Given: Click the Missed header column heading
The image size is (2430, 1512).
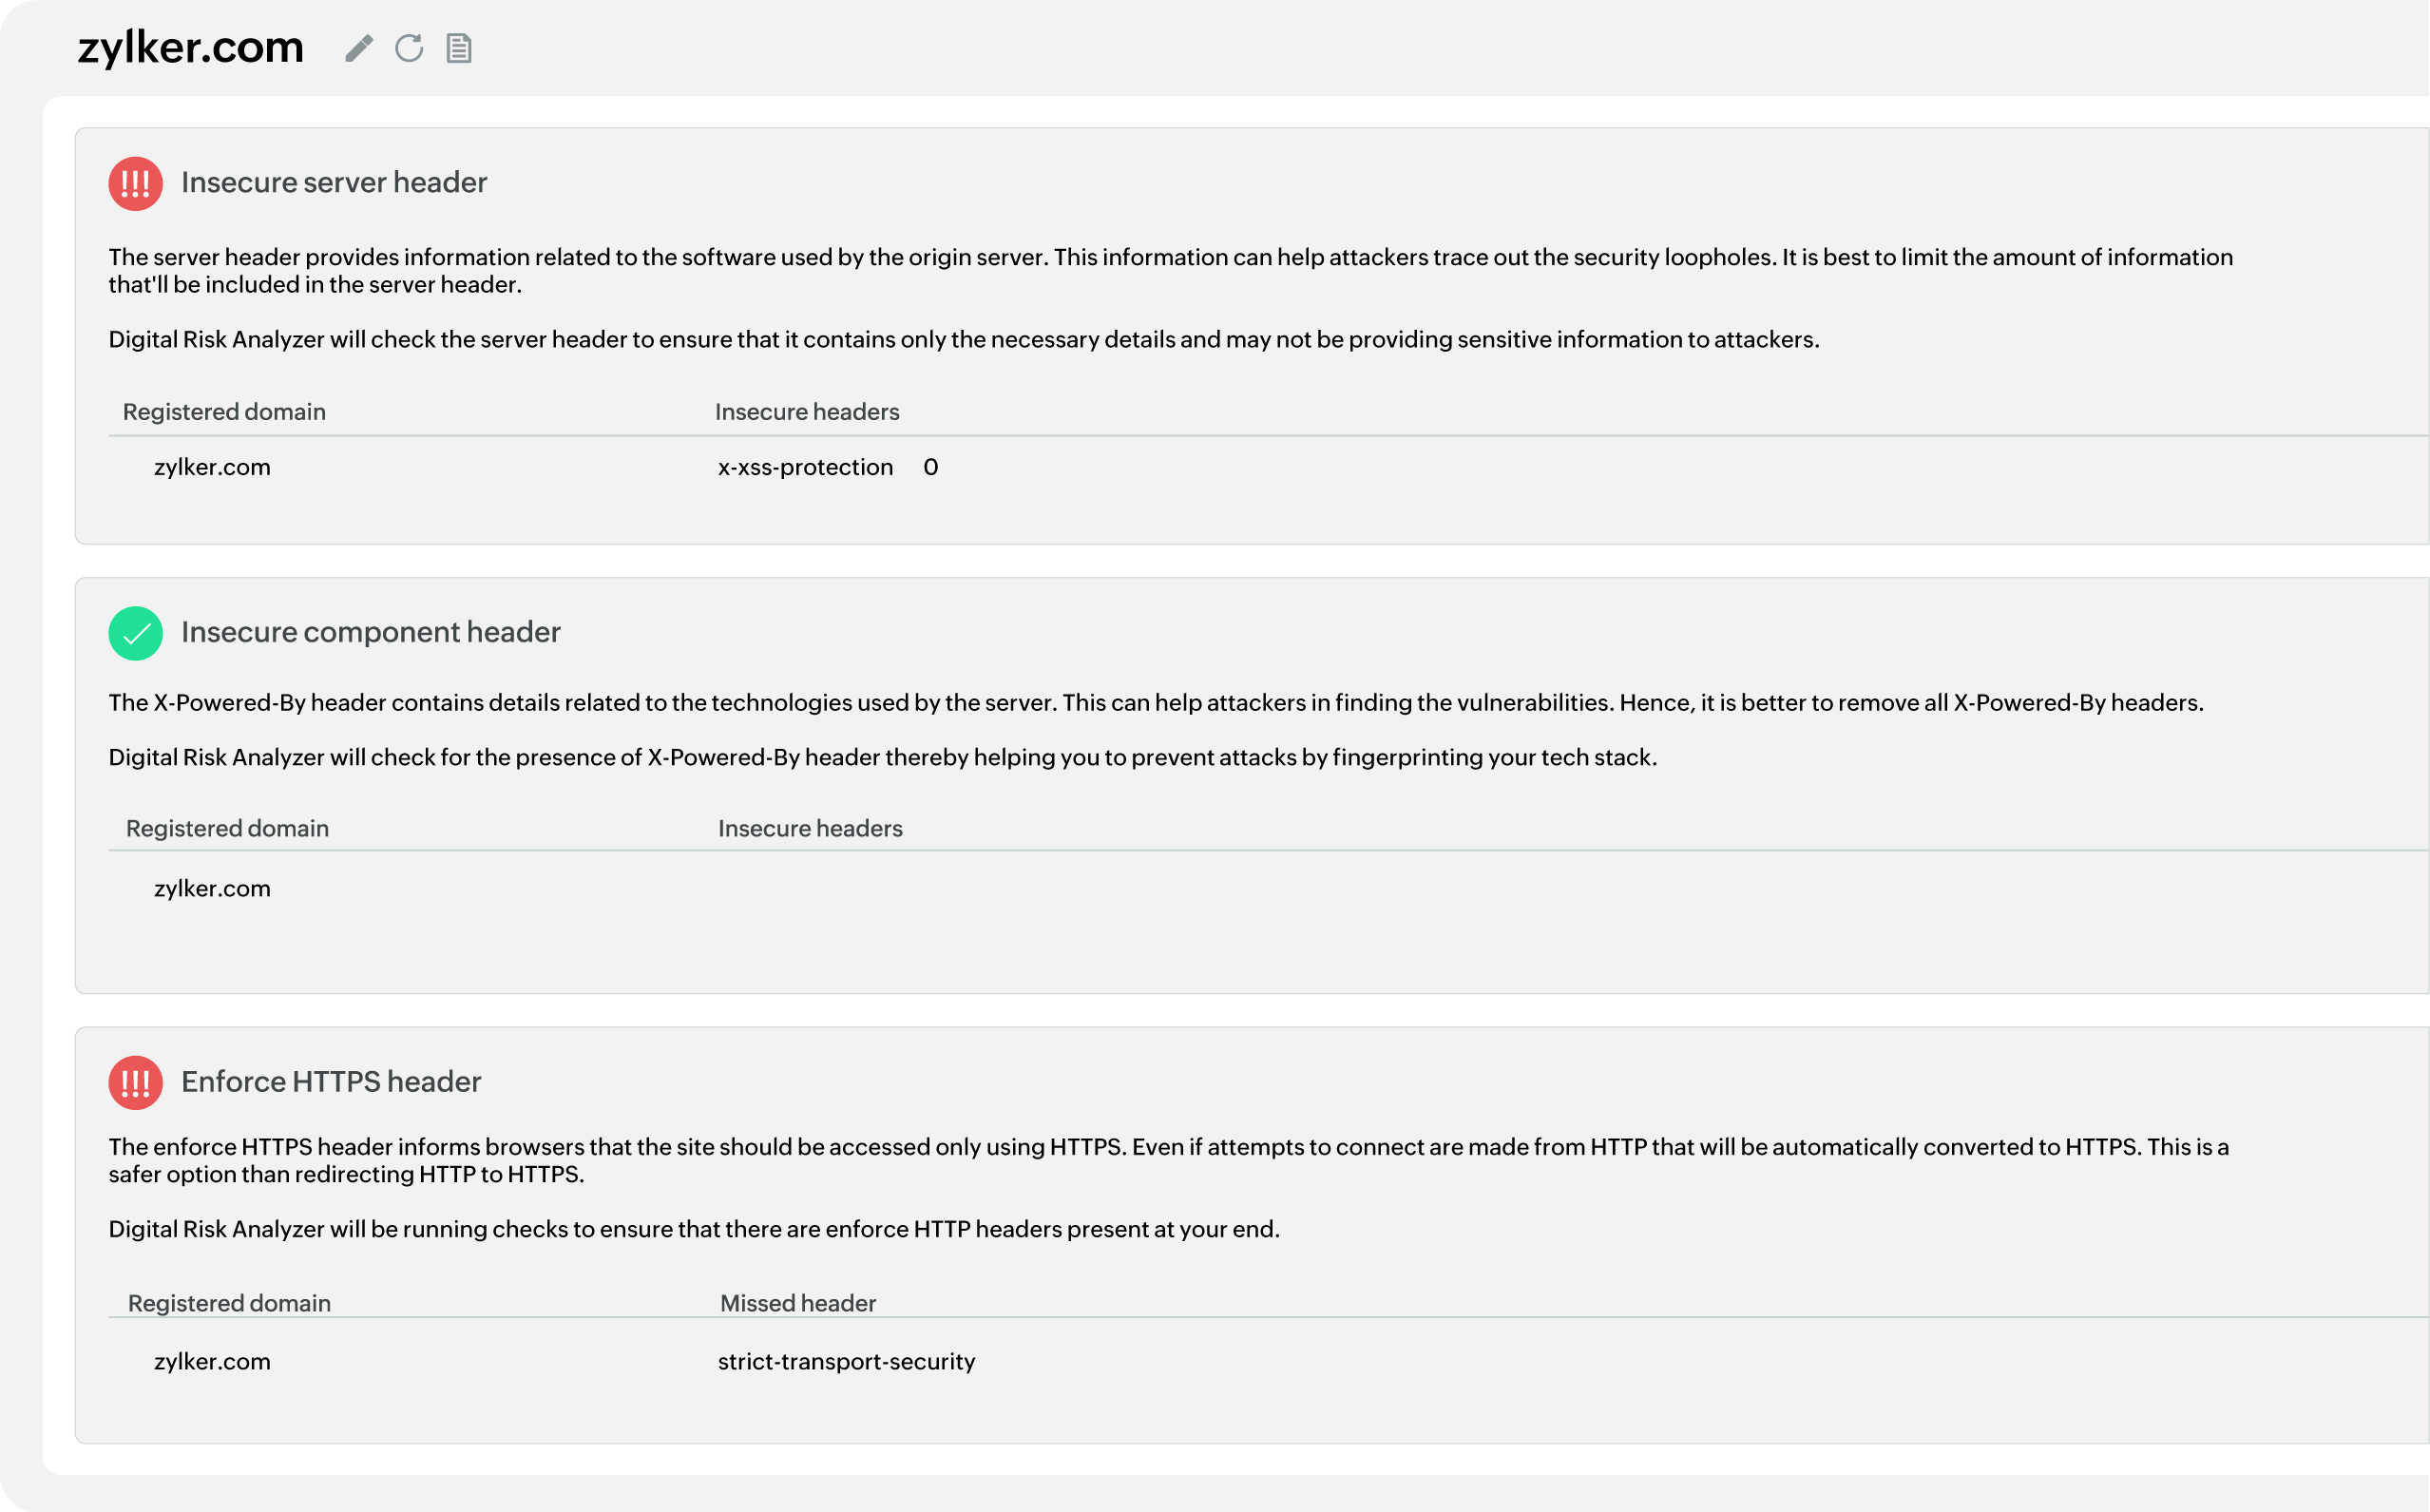Looking at the screenshot, I should pos(798,1303).
